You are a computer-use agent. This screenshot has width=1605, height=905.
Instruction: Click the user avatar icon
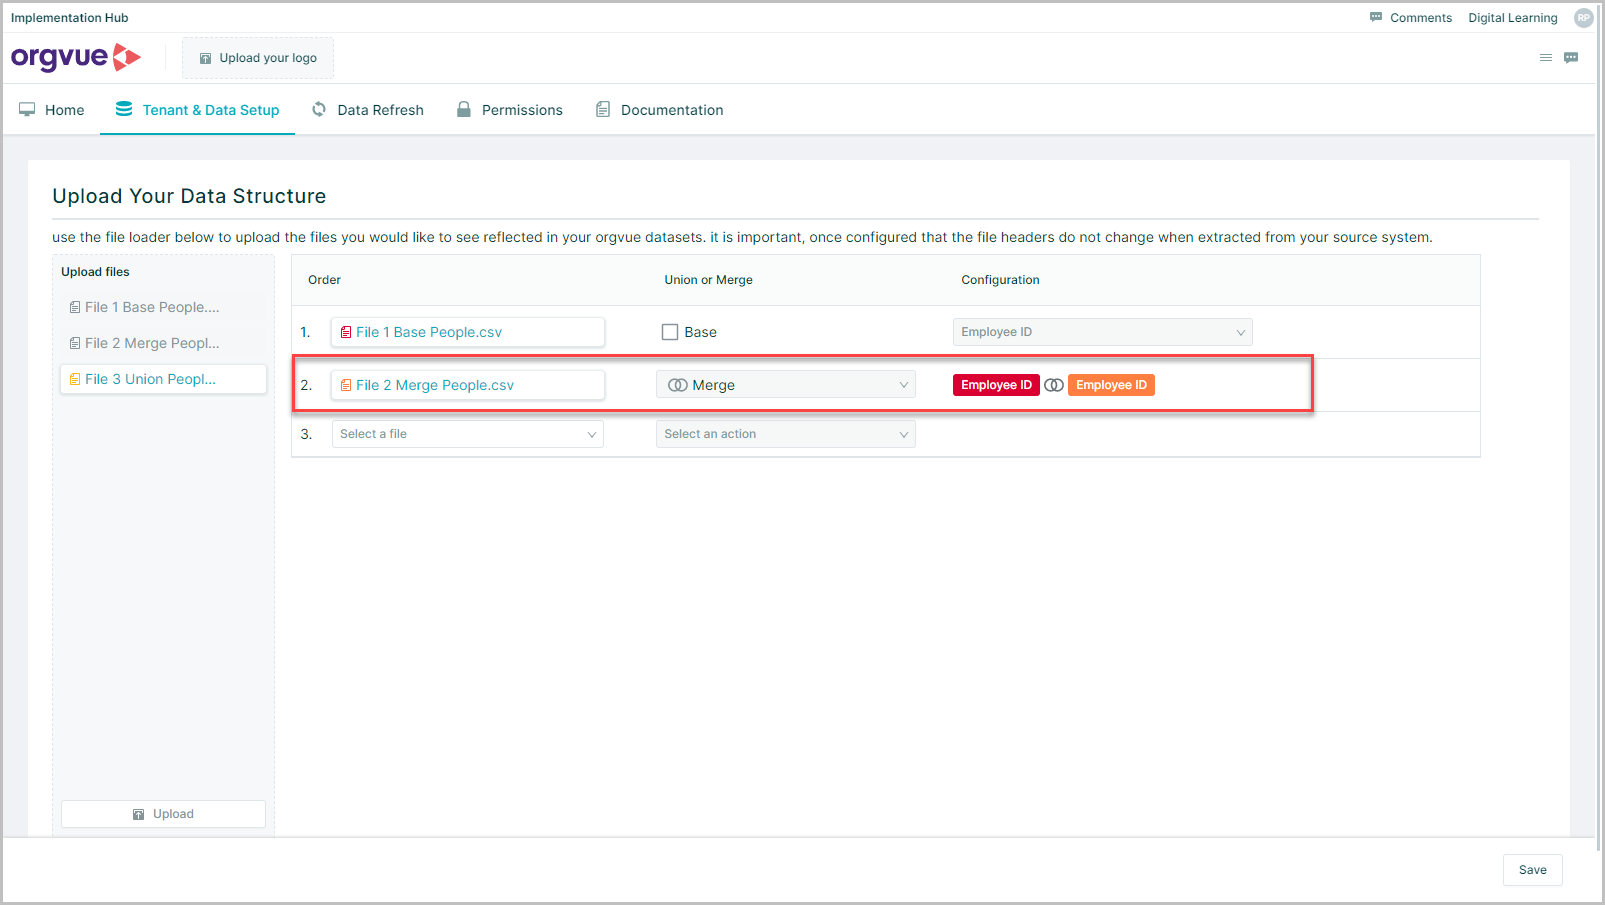click(1583, 18)
